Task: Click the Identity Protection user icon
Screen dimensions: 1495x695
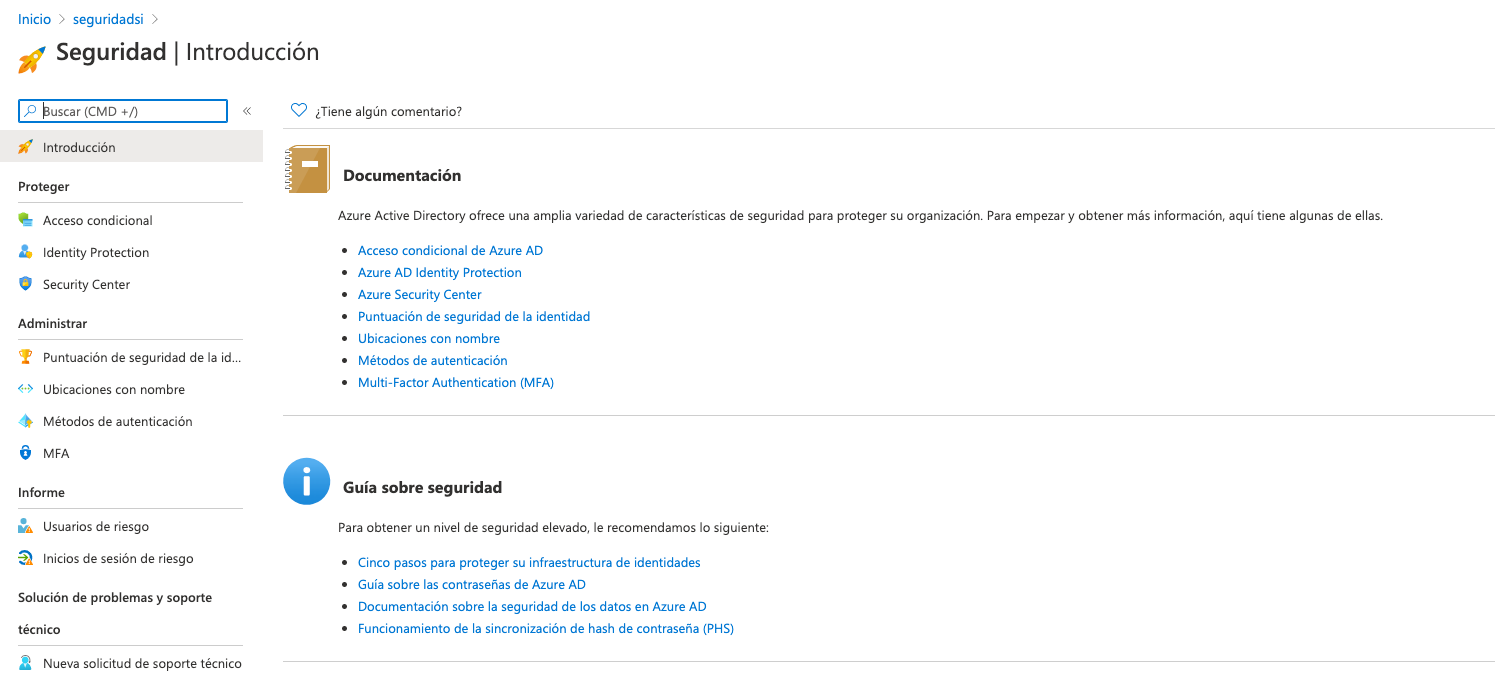Action: [x=26, y=252]
